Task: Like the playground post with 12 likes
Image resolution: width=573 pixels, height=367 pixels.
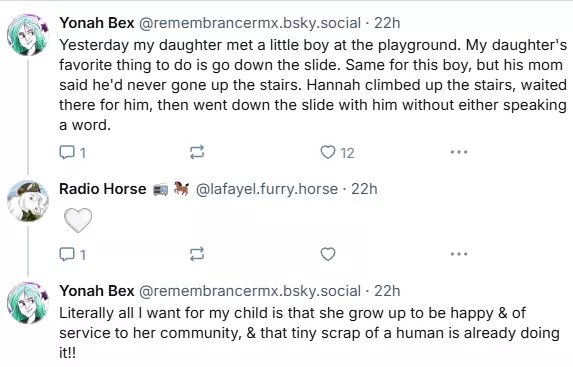Action: click(x=337, y=152)
